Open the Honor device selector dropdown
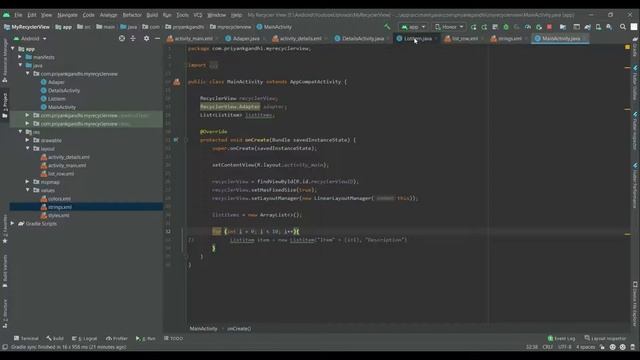This screenshot has width=640, height=360. pos(449,27)
